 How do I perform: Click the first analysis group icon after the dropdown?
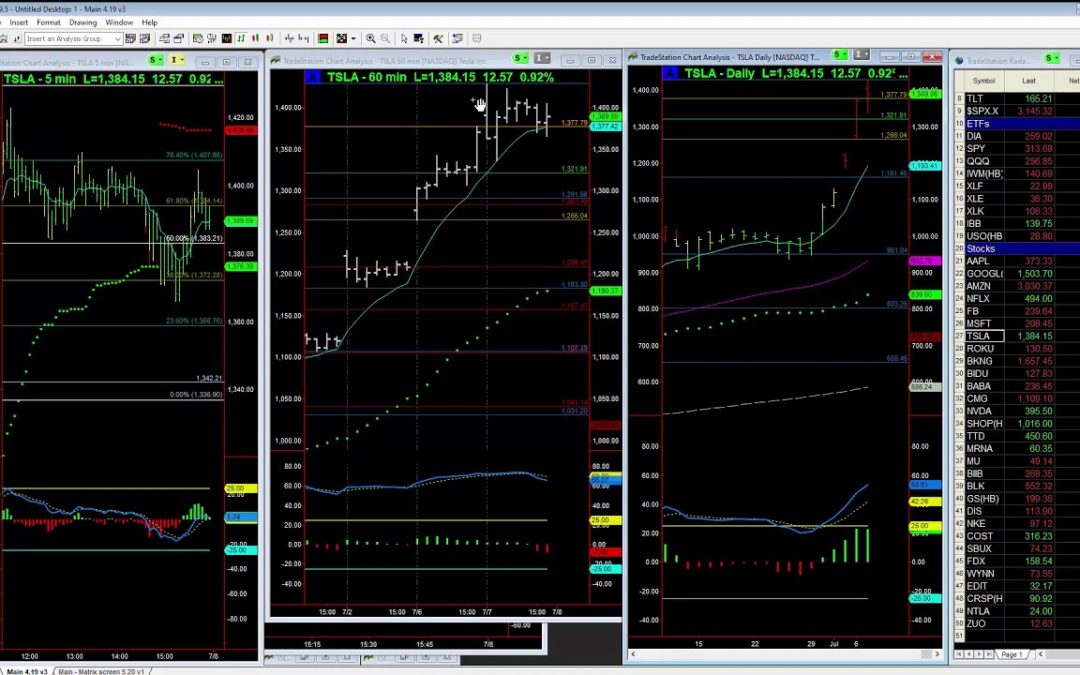pyautogui.click(x=130, y=39)
